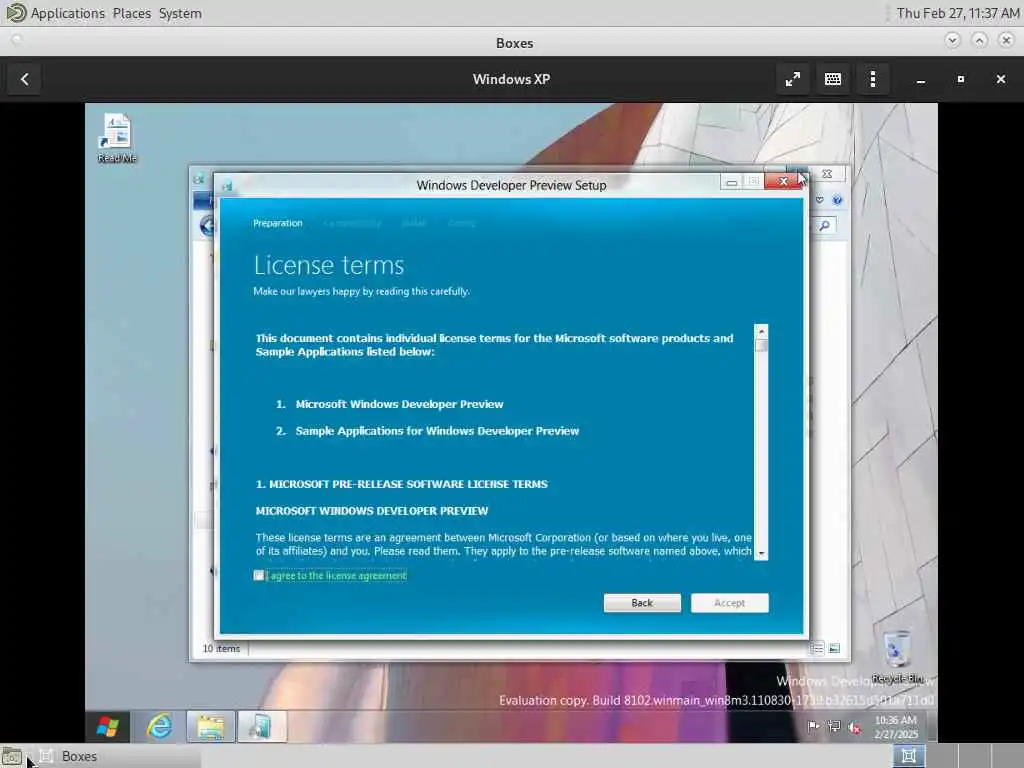Click Explorer back navigation button
Screen dimensions: 1024x768
[207, 226]
